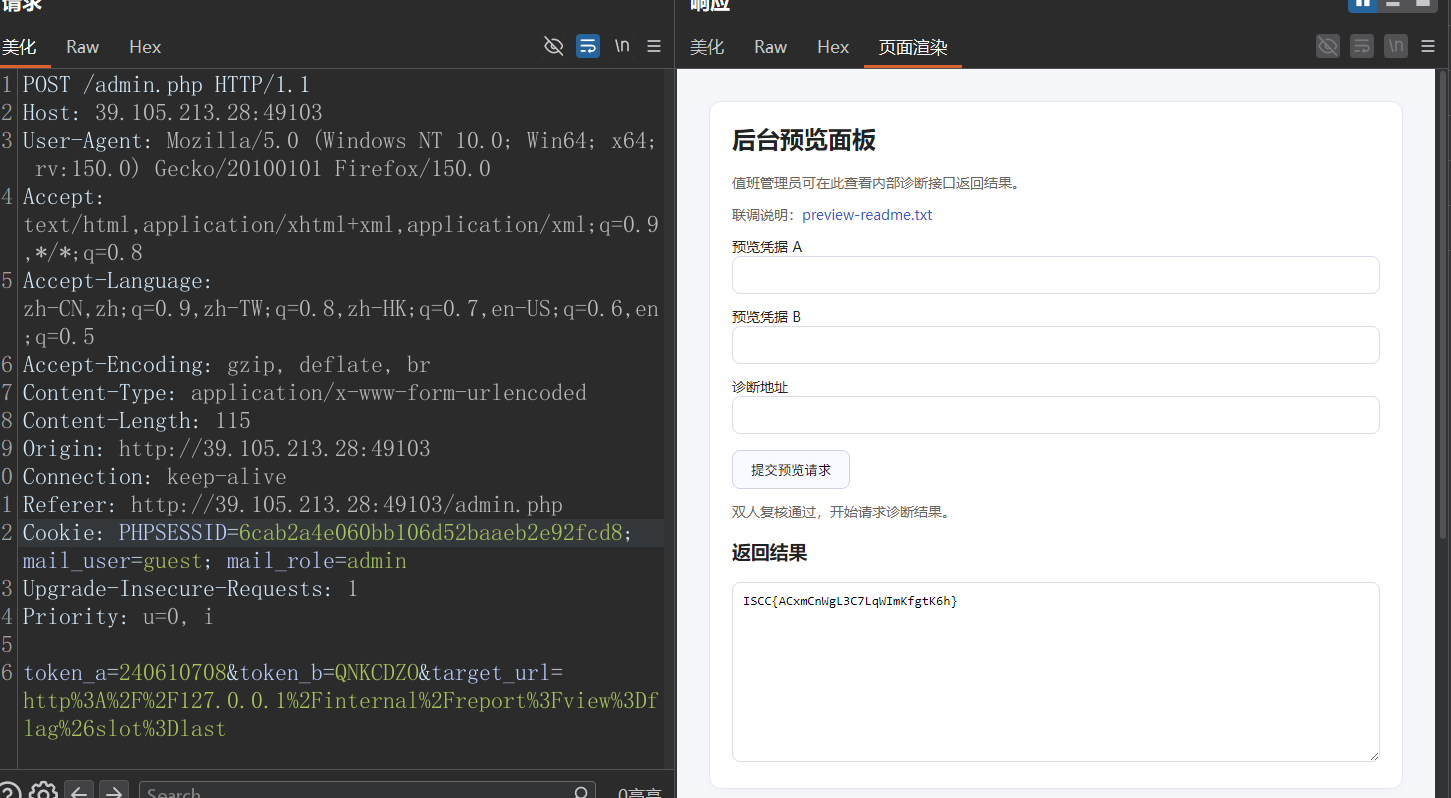The height and width of the screenshot is (798, 1451).
Task: Toggle the \n icon in the response panel
Action: 1396,46
